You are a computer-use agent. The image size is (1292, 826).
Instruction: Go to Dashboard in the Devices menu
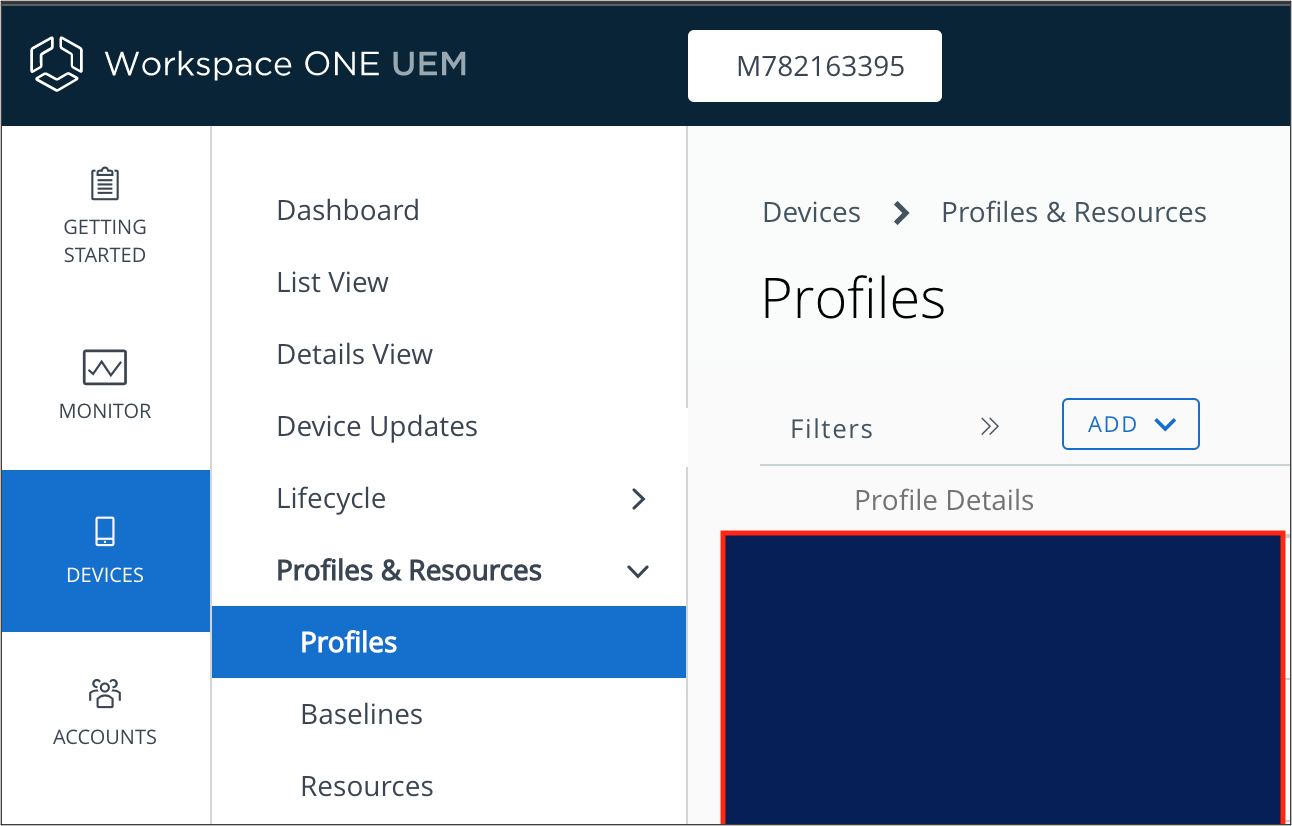coord(348,211)
